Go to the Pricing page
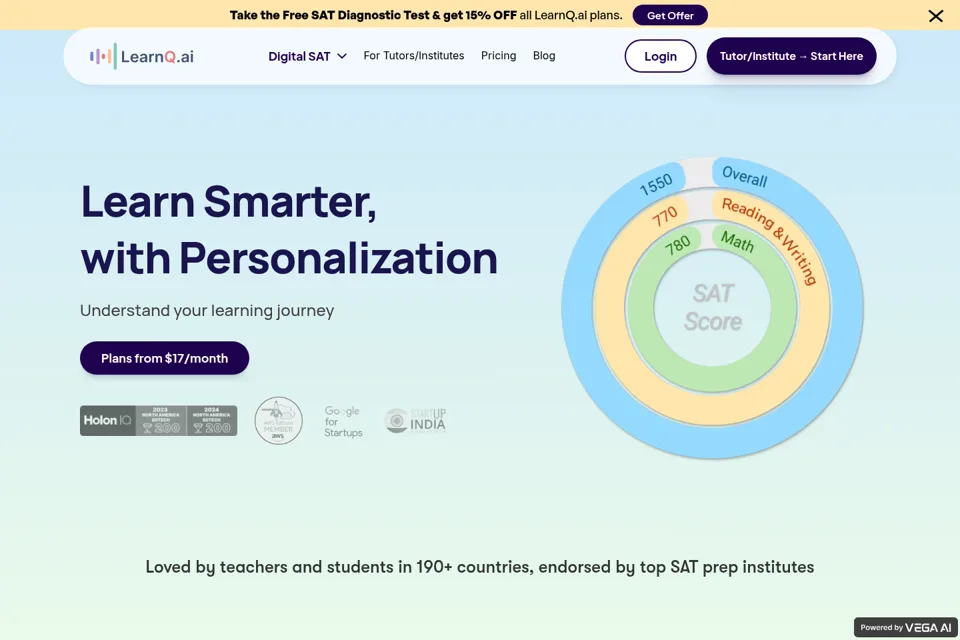This screenshot has height=640, width=960. pos(498,56)
